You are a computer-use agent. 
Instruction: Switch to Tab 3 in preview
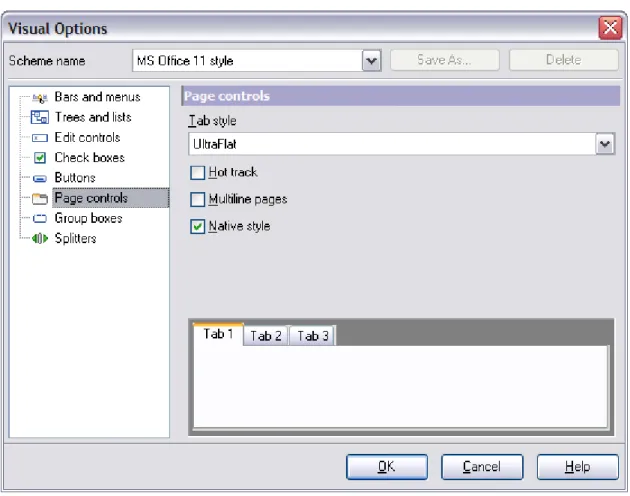[x=313, y=336]
